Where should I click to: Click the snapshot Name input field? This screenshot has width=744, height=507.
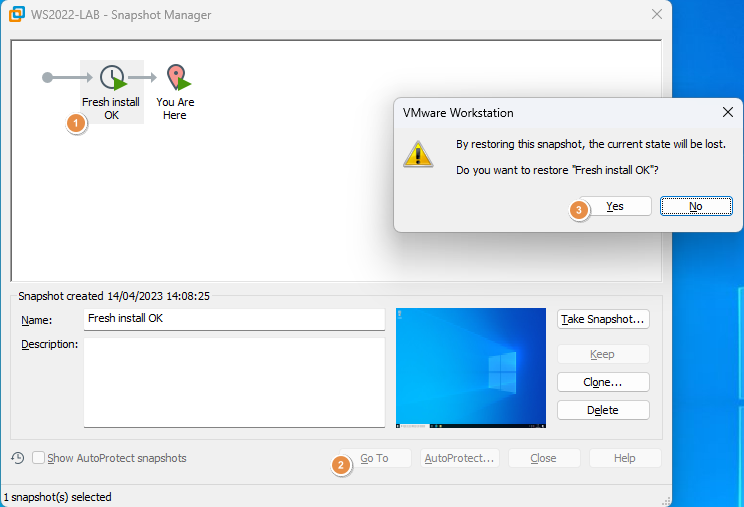click(x=234, y=319)
